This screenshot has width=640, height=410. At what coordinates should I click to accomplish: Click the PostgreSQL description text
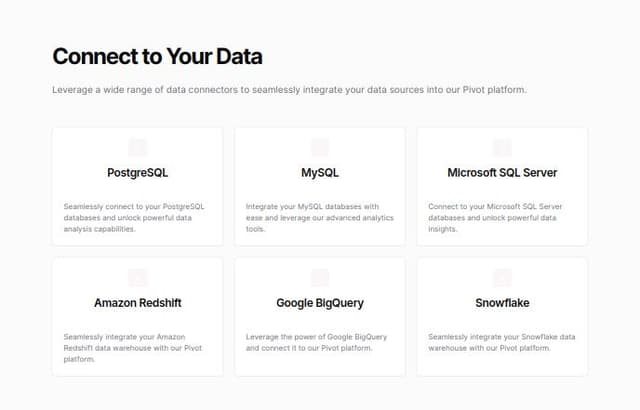coord(134,218)
